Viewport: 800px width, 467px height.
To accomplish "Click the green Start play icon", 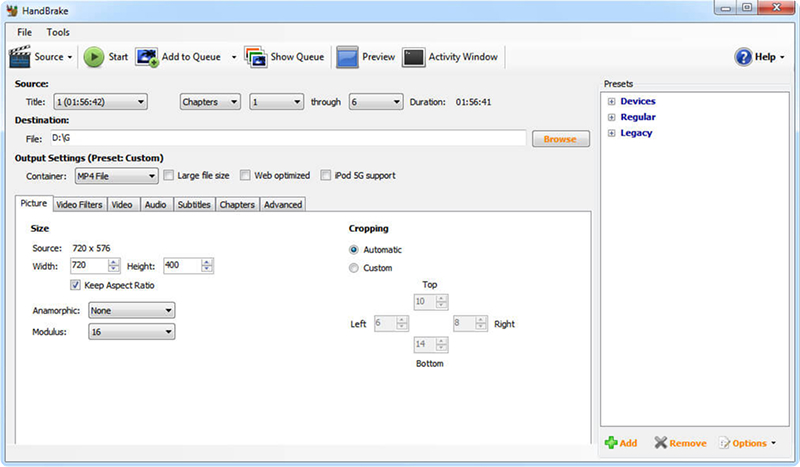I will [94, 57].
